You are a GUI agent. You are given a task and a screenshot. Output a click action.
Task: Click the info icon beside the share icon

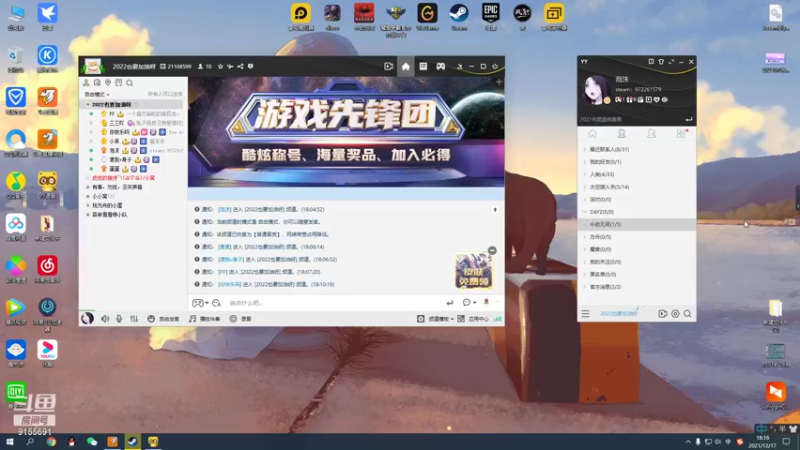[251, 66]
